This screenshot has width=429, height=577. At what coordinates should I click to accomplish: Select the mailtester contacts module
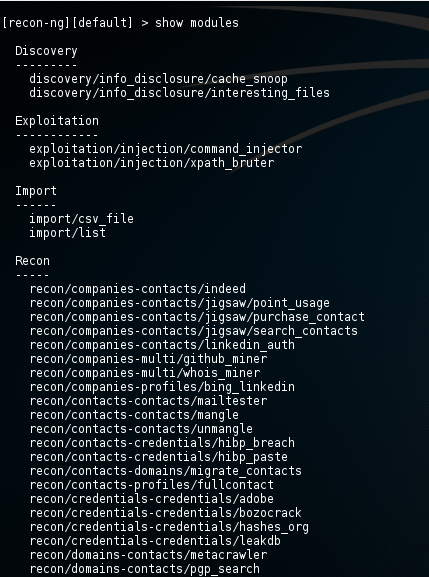coord(148,400)
